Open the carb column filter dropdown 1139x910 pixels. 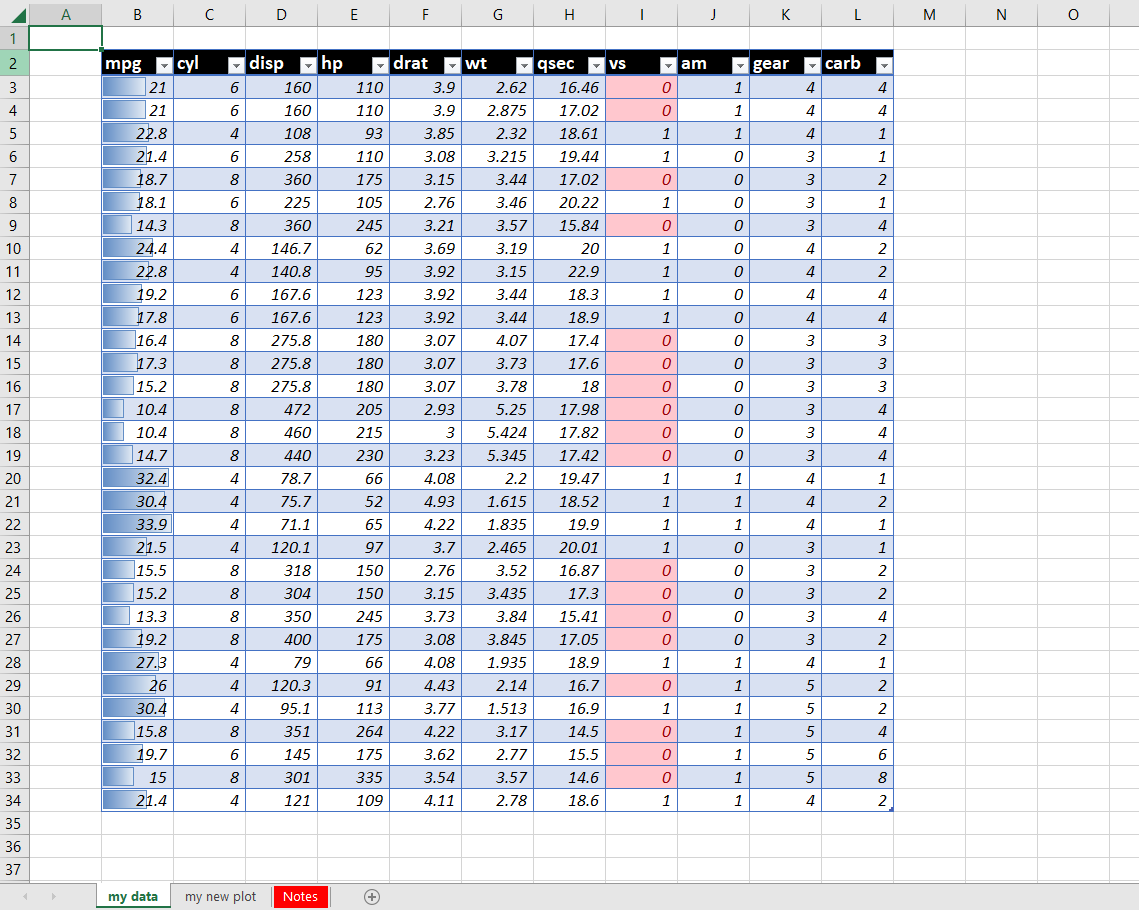[x=884, y=65]
